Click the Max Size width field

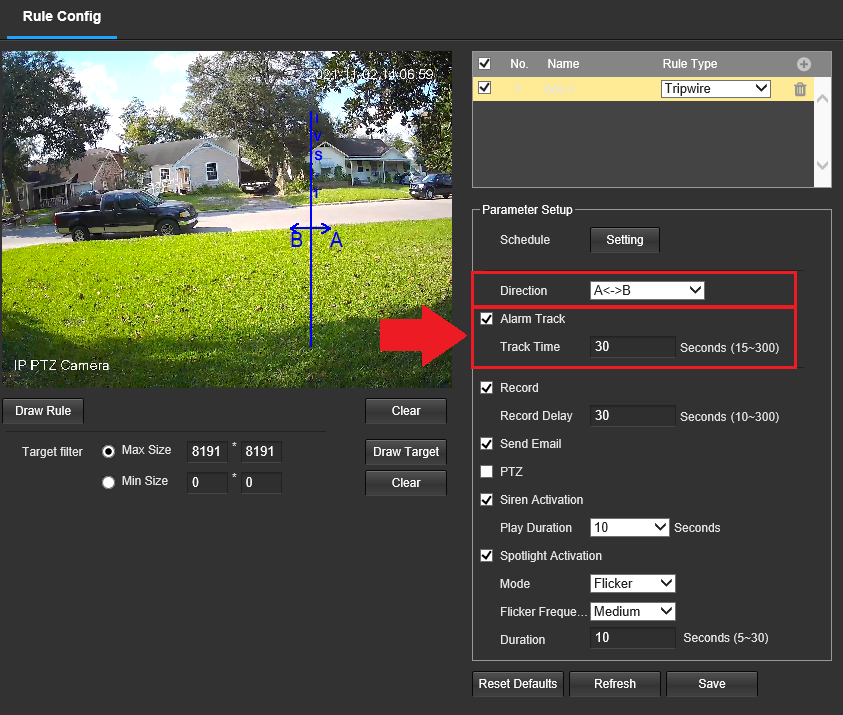tap(207, 452)
